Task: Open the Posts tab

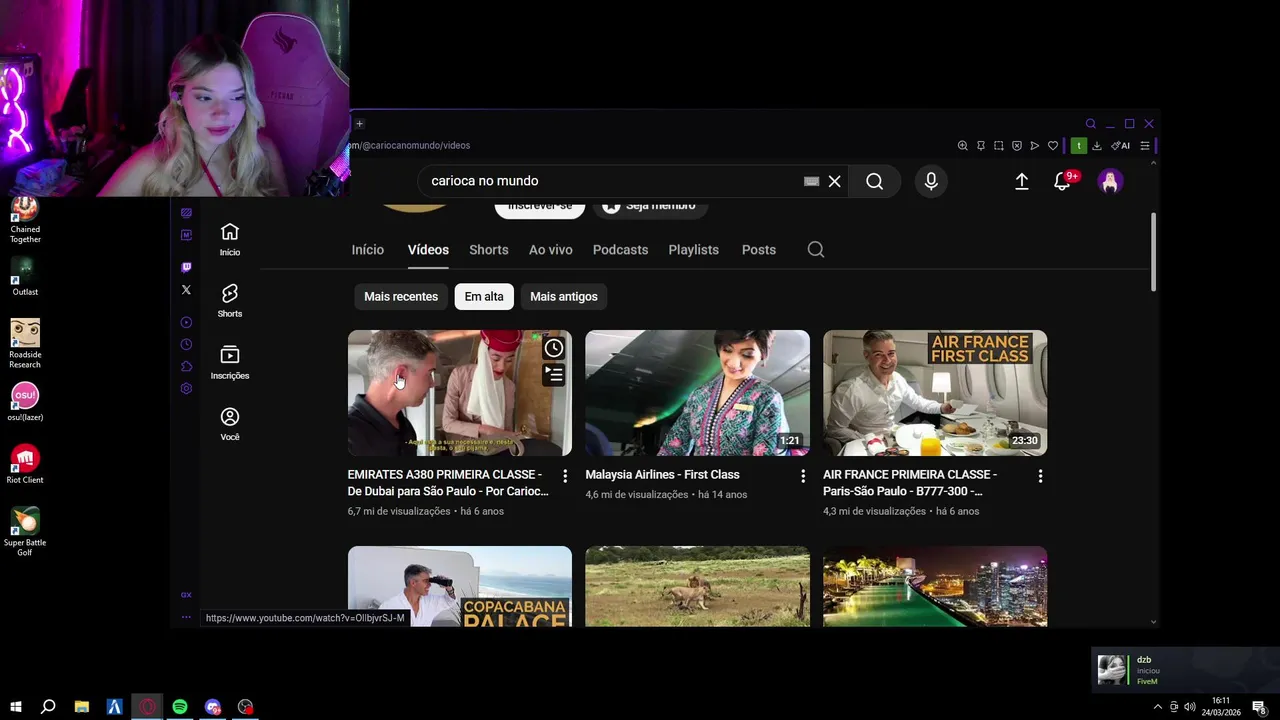Action: pos(759,250)
